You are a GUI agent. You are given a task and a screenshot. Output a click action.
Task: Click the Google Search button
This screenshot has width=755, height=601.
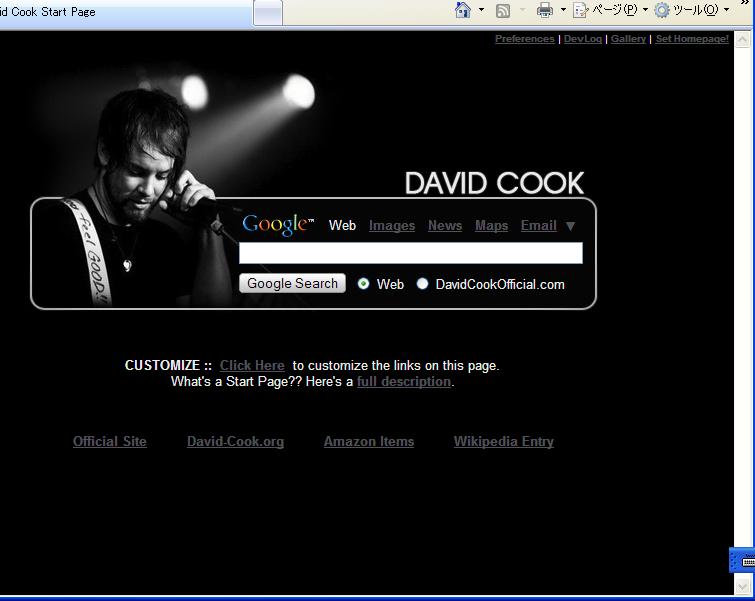[x=292, y=283]
